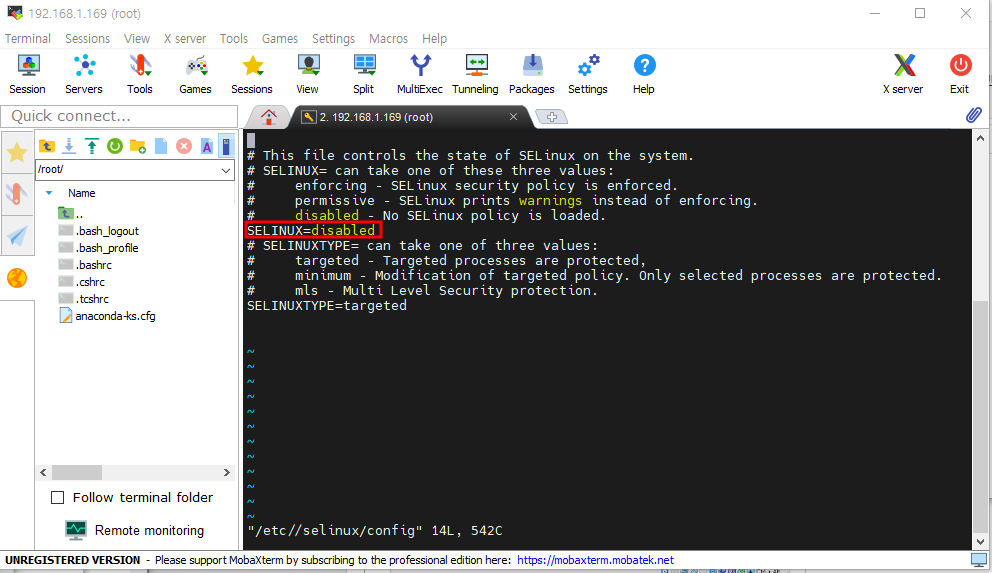Go to parent folder in SFTP toolbar
The width and height of the screenshot is (992, 573).
[x=47, y=146]
